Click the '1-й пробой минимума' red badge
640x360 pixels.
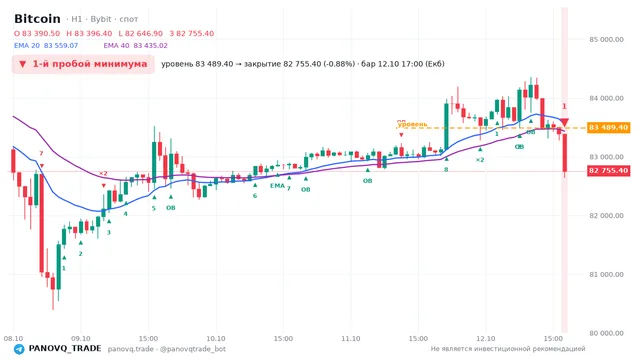click(x=83, y=64)
